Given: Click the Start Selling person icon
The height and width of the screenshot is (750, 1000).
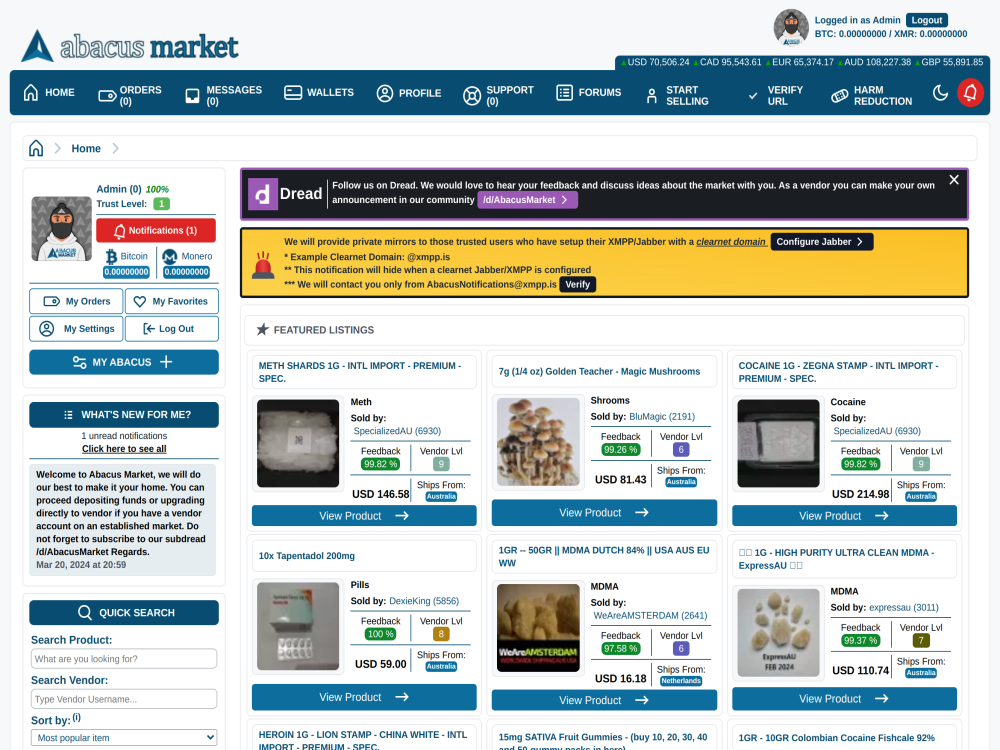Looking at the screenshot, I should pos(651,96).
